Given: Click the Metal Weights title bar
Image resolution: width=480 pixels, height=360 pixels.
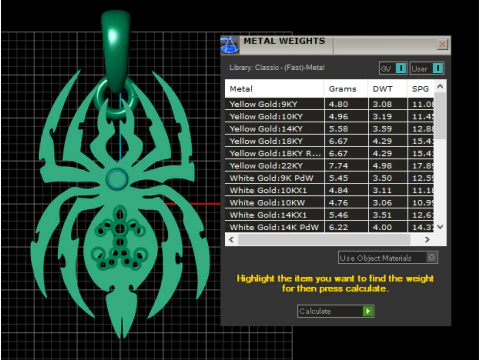Looking at the screenshot, I should [x=337, y=45].
